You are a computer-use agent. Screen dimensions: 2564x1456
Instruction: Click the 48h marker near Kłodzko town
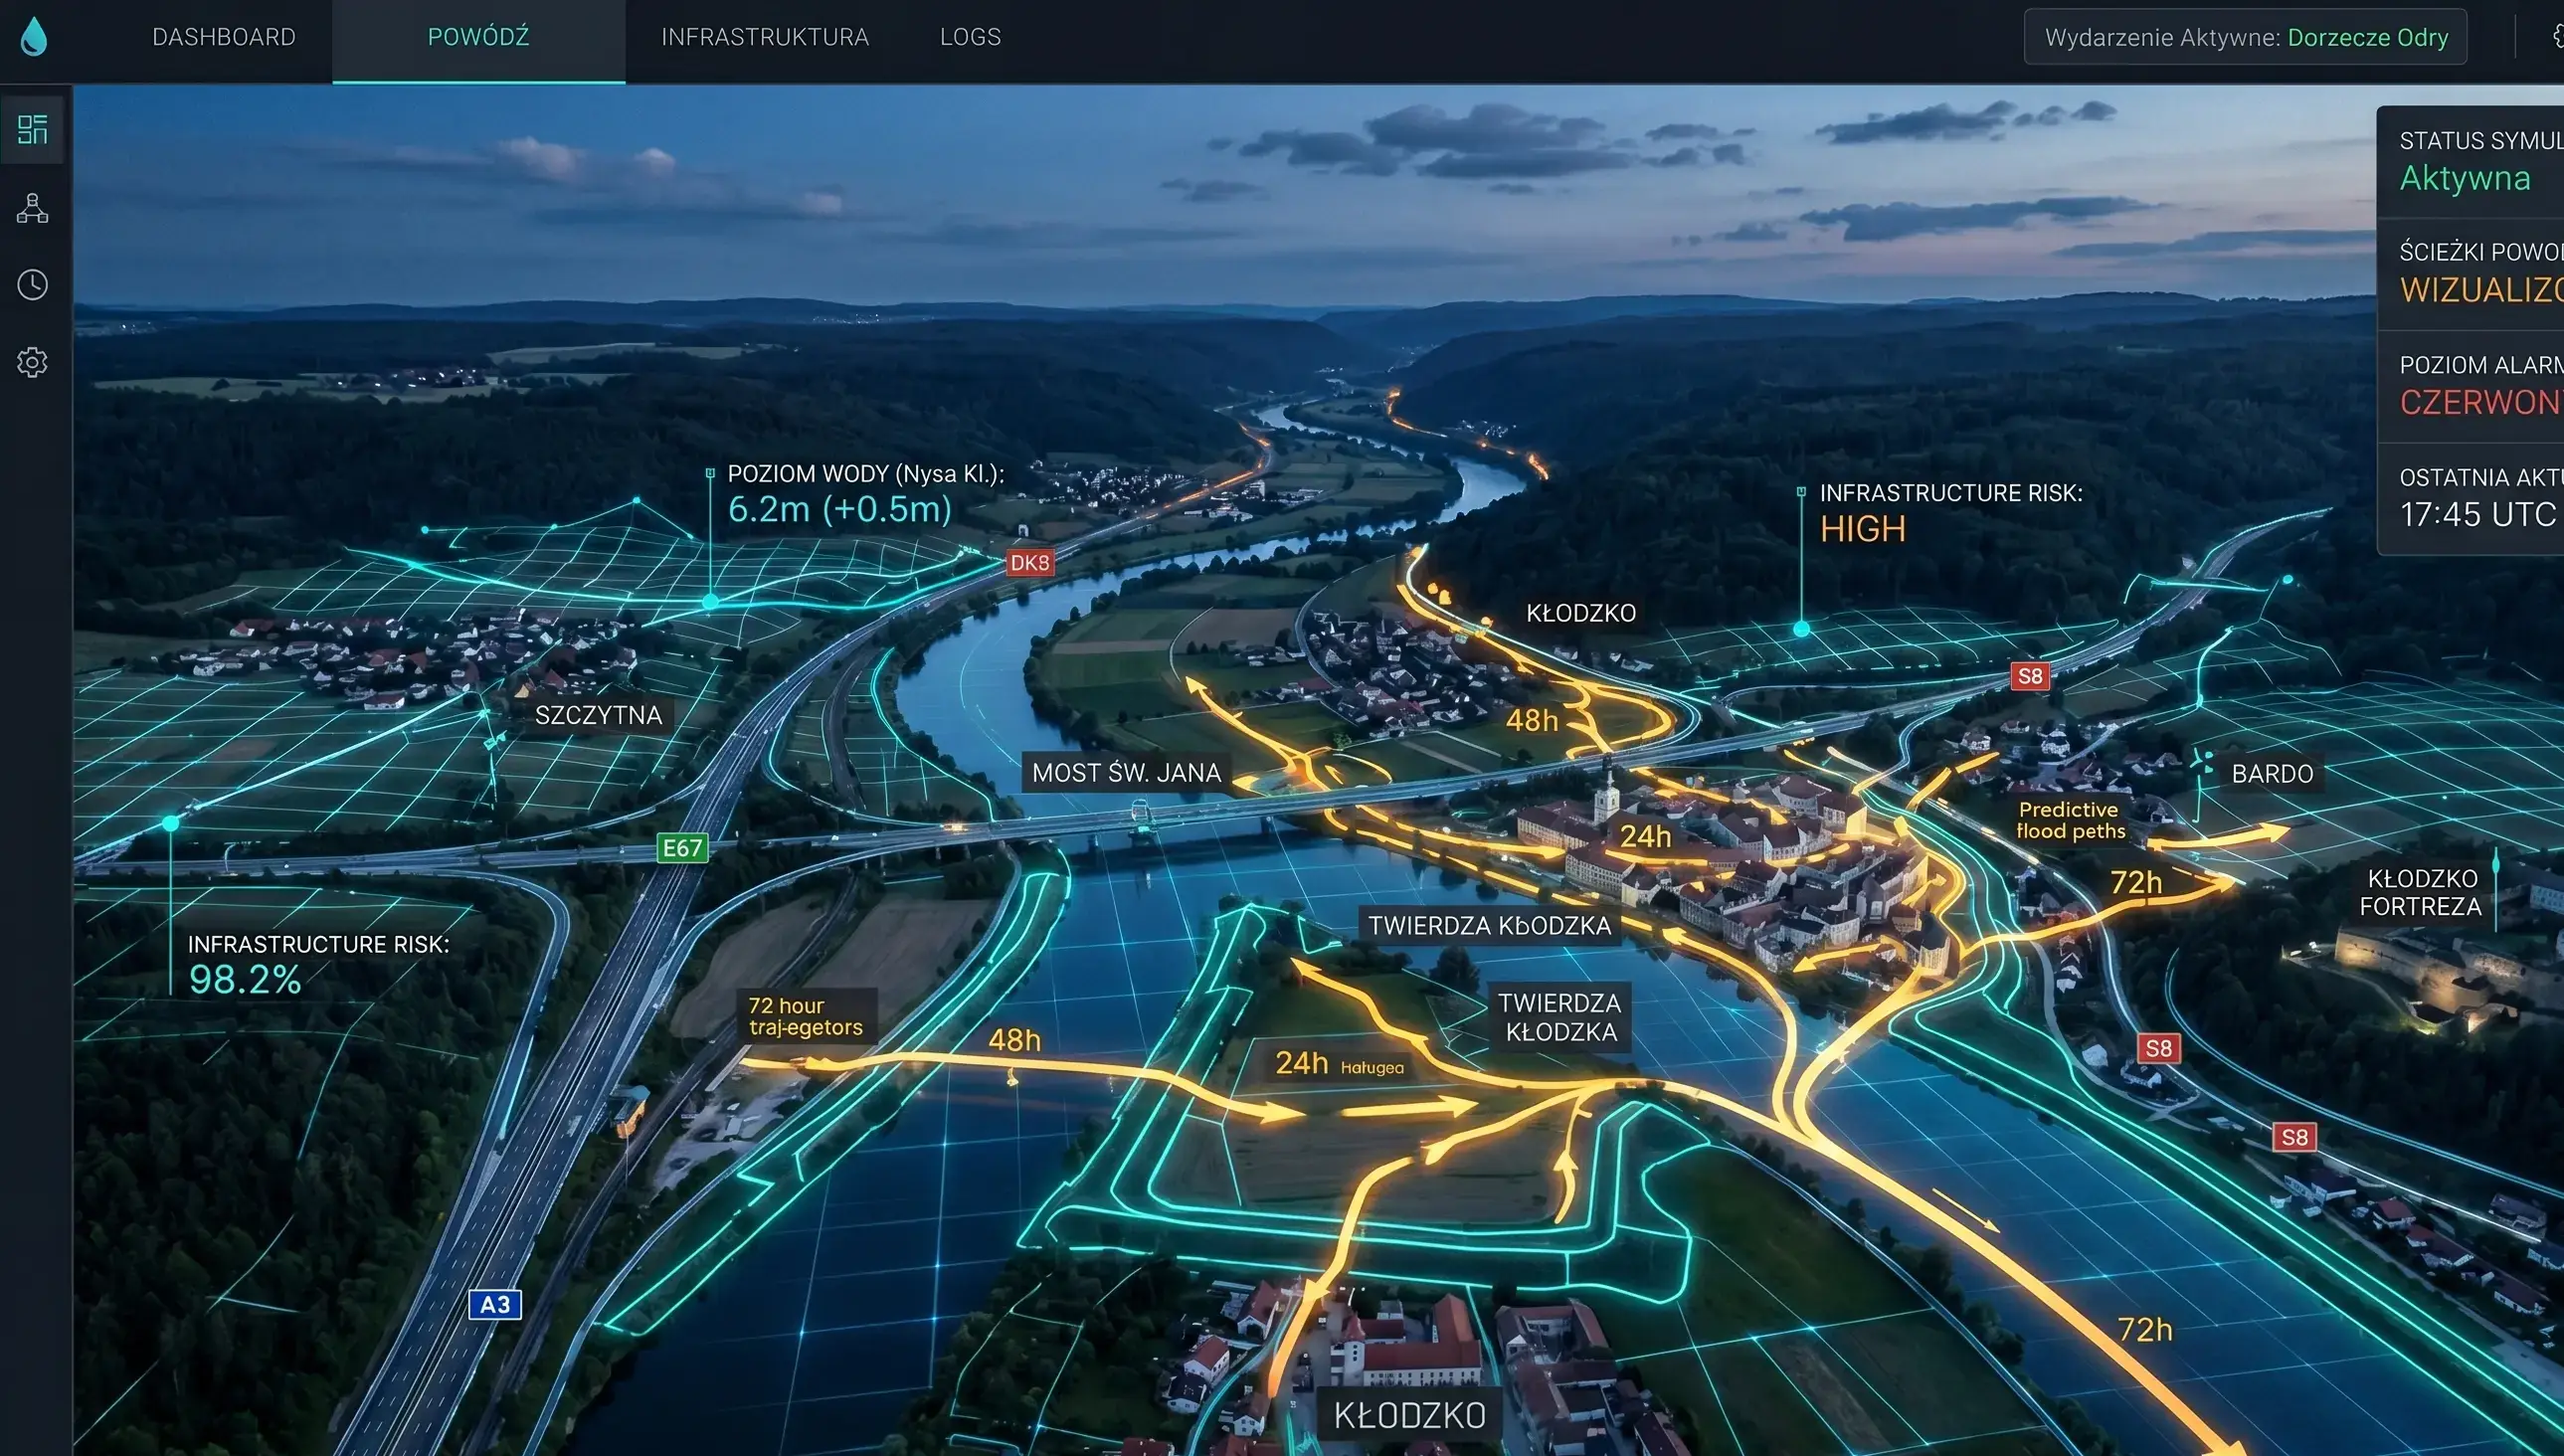[1532, 720]
